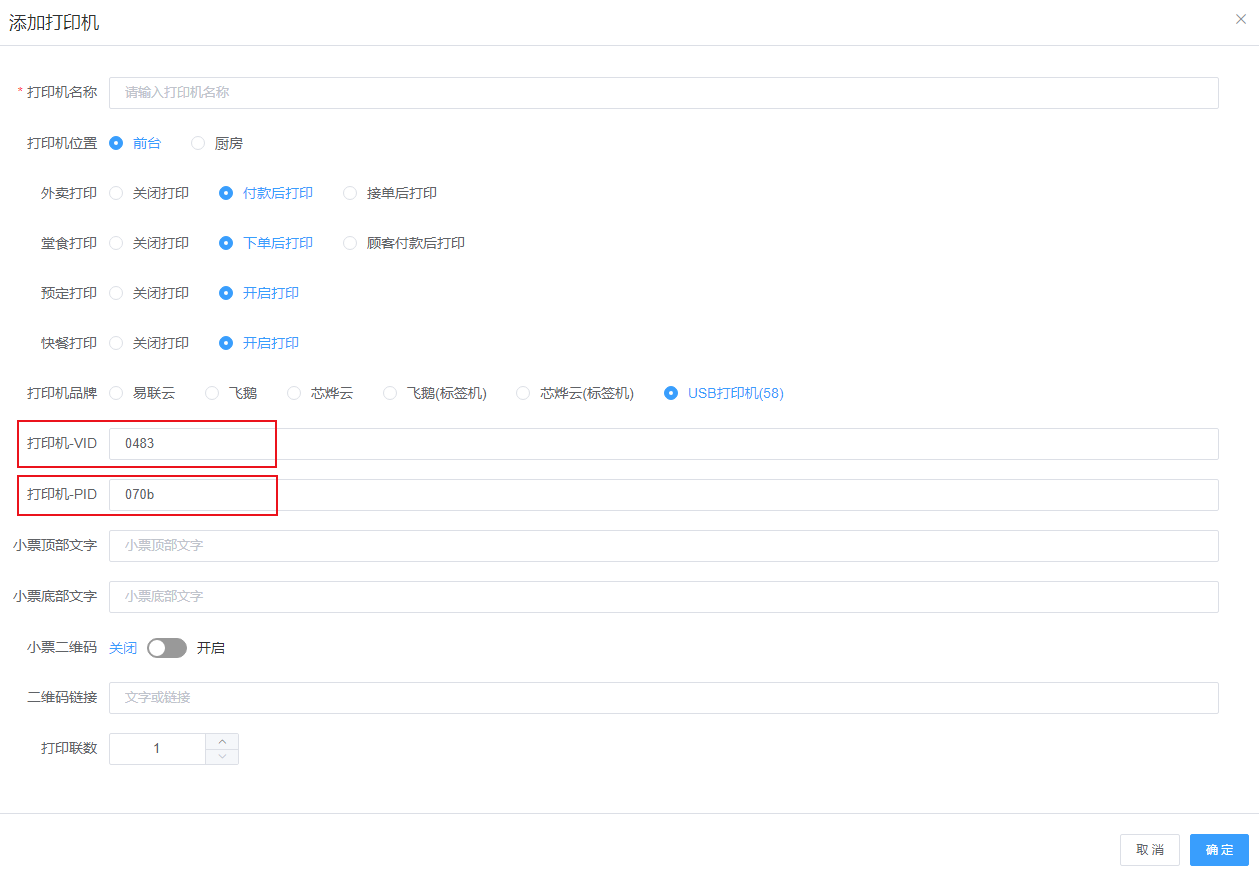1259x879 pixels.
Task: Choose 关闭打印 for 预定打印
Action: [x=149, y=293]
